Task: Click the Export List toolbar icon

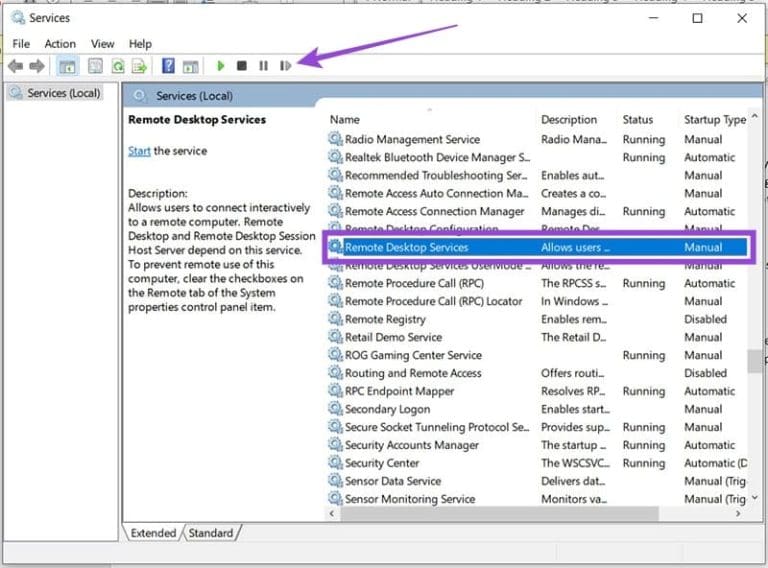Action: [x=140, y=66]
